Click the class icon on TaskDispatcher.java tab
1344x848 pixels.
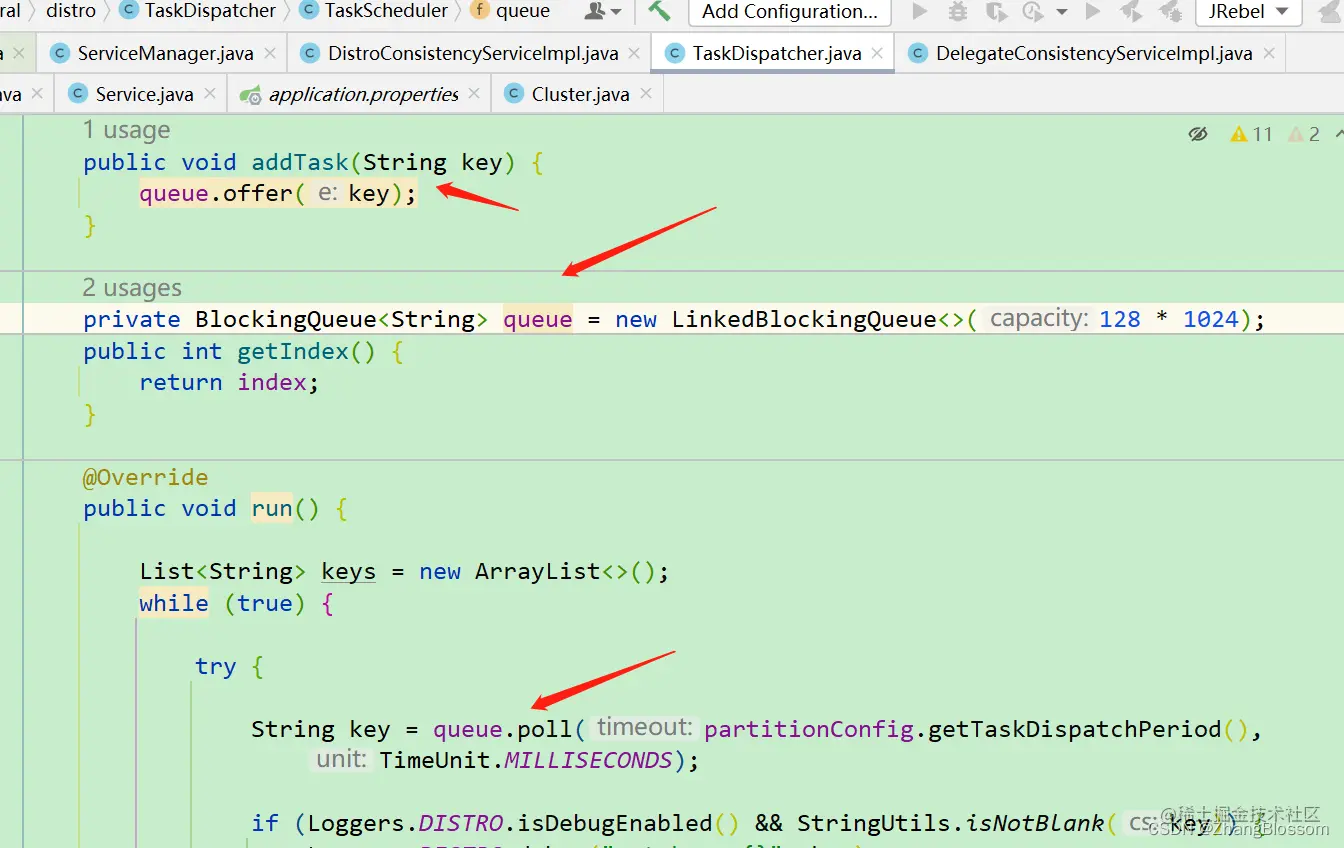coord(675,53)
